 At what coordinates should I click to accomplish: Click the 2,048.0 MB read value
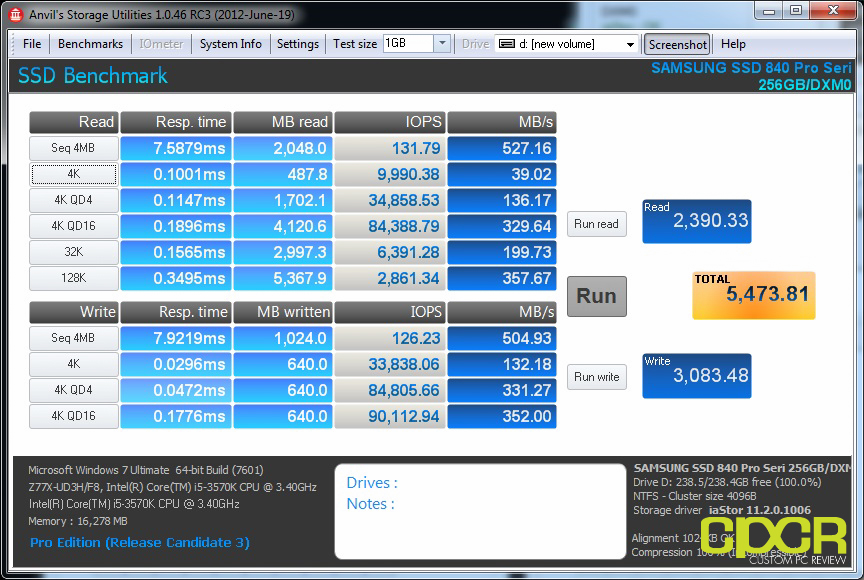283,148
